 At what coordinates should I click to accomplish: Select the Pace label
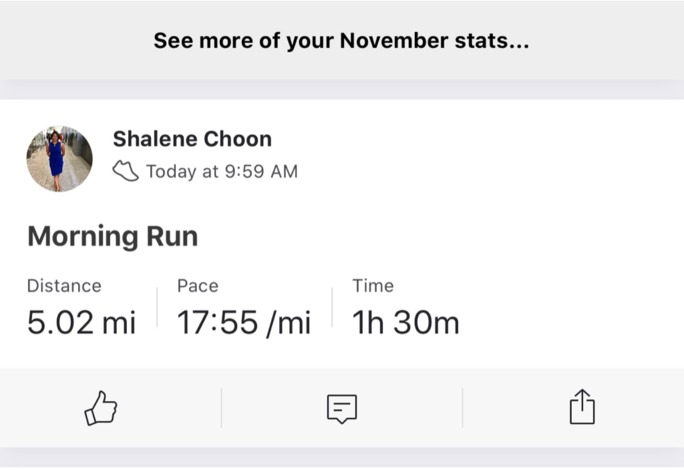point(198,286)
